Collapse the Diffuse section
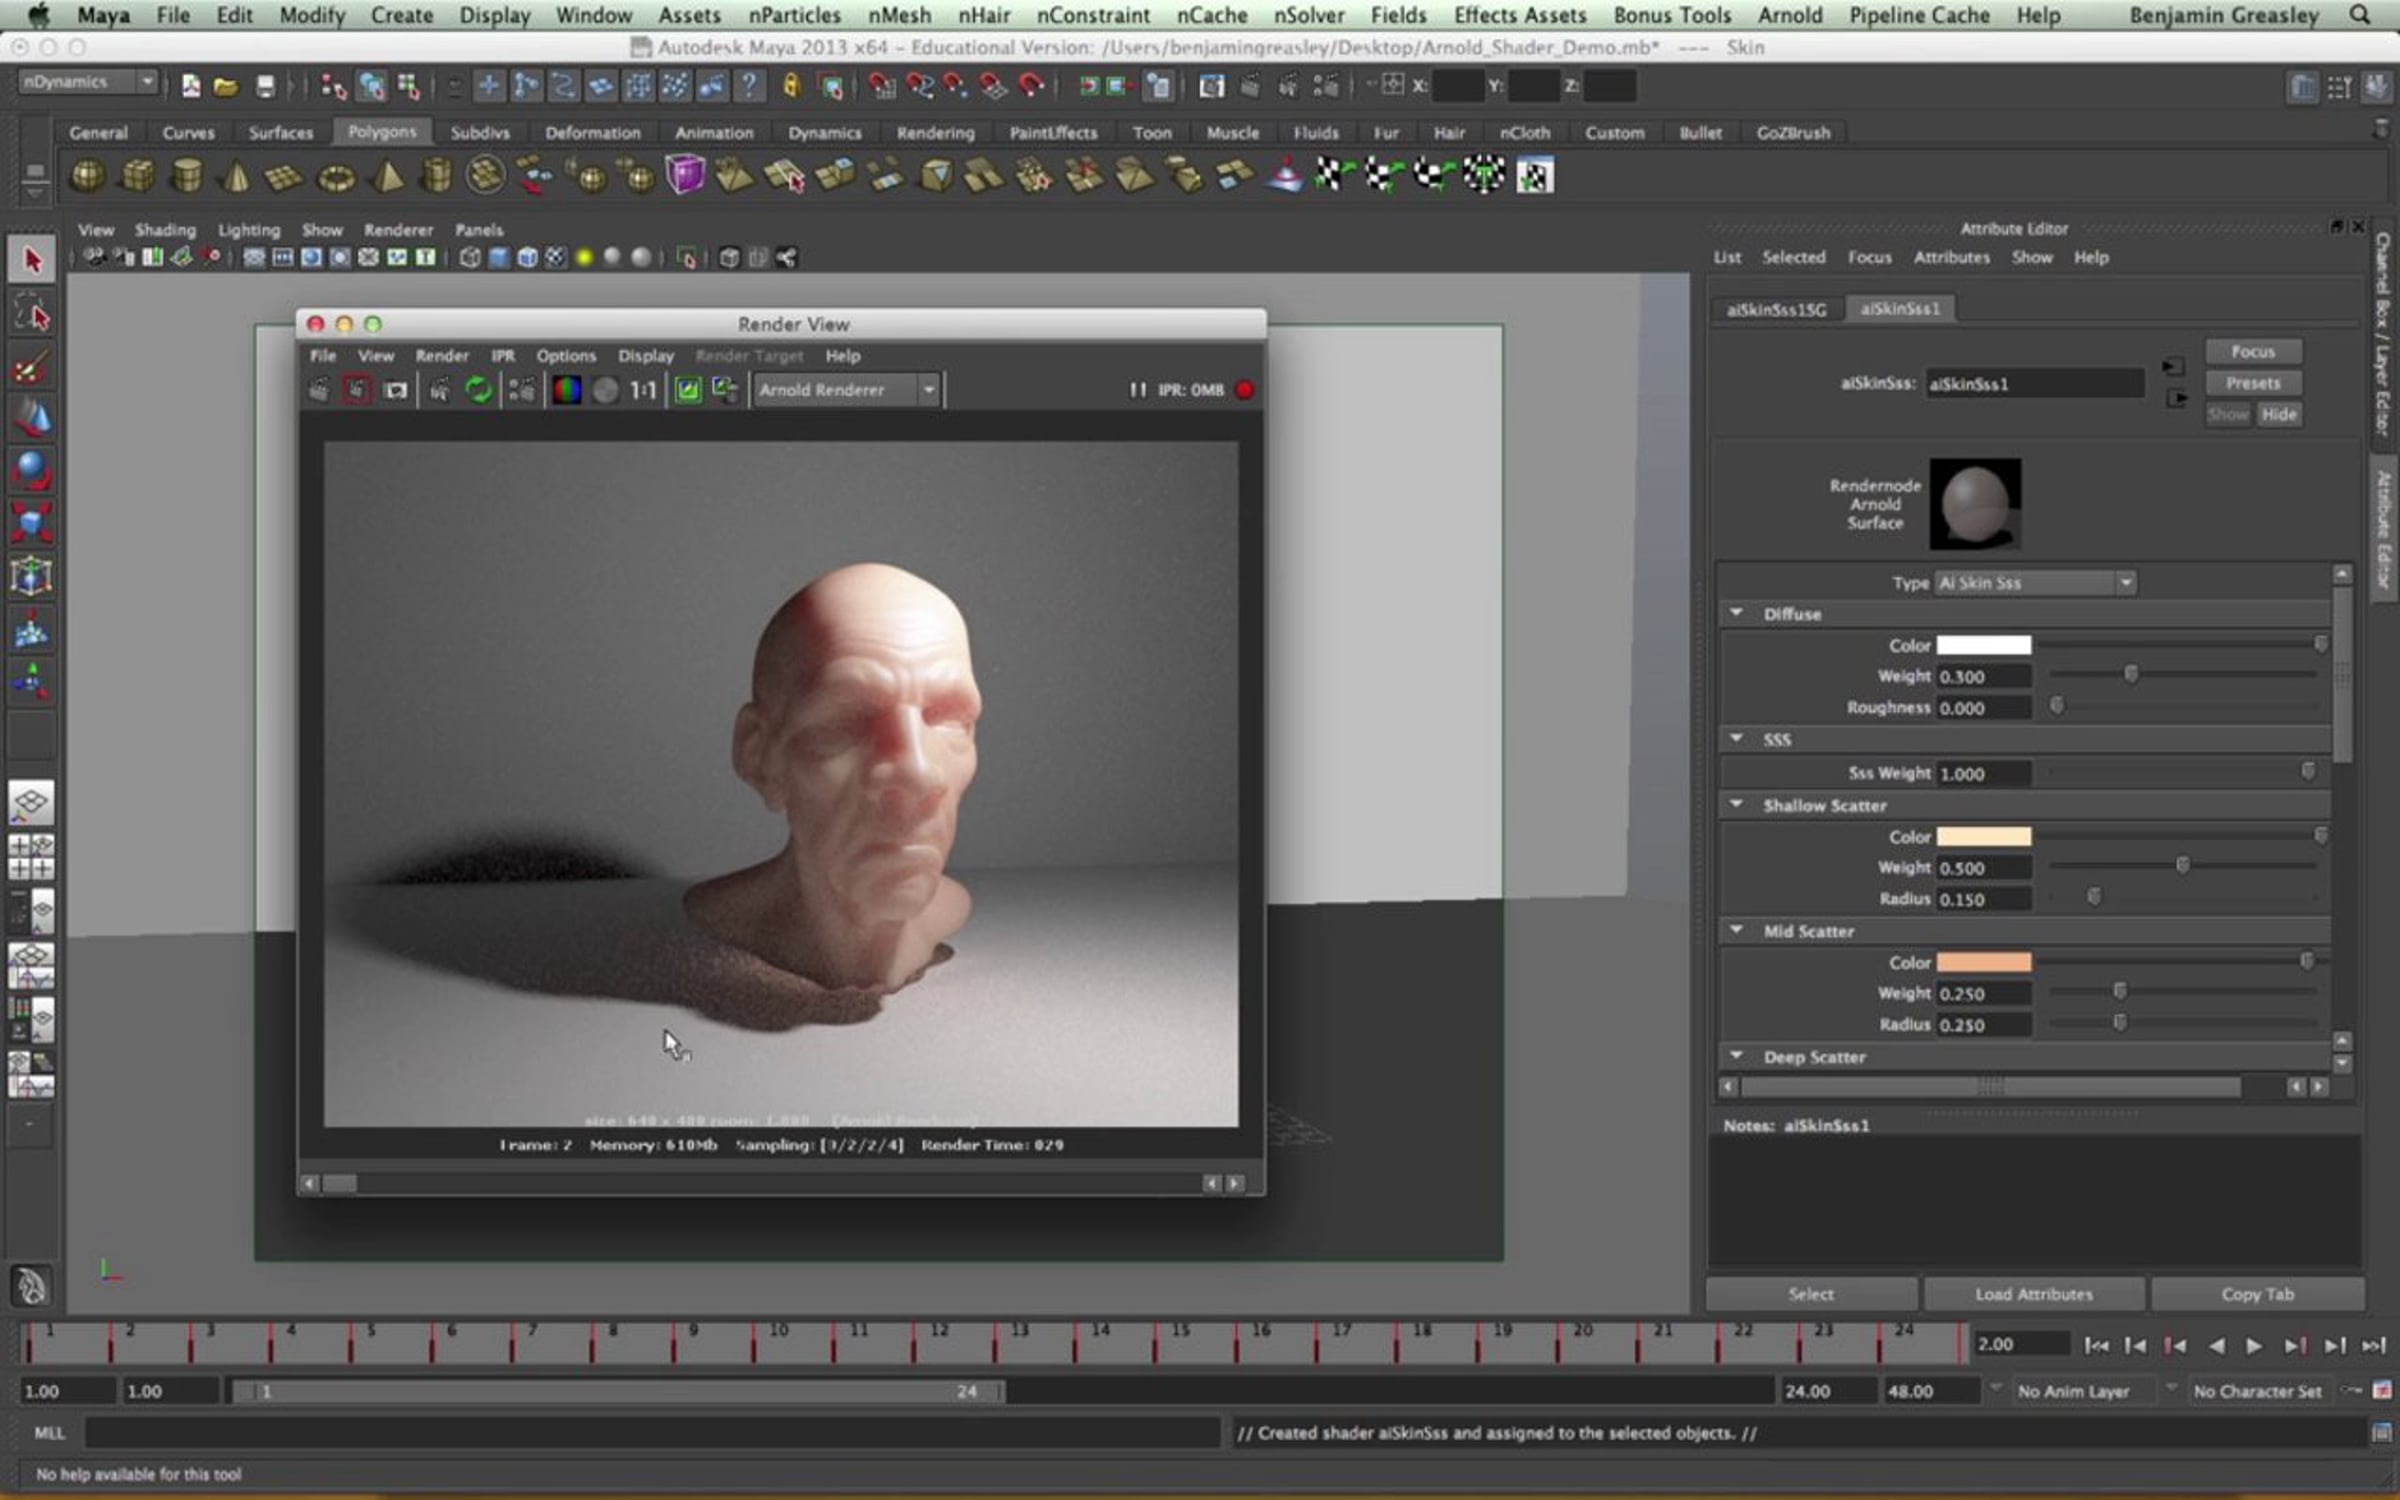This screenshot has width=2400, height=1500. point(1737,613)
